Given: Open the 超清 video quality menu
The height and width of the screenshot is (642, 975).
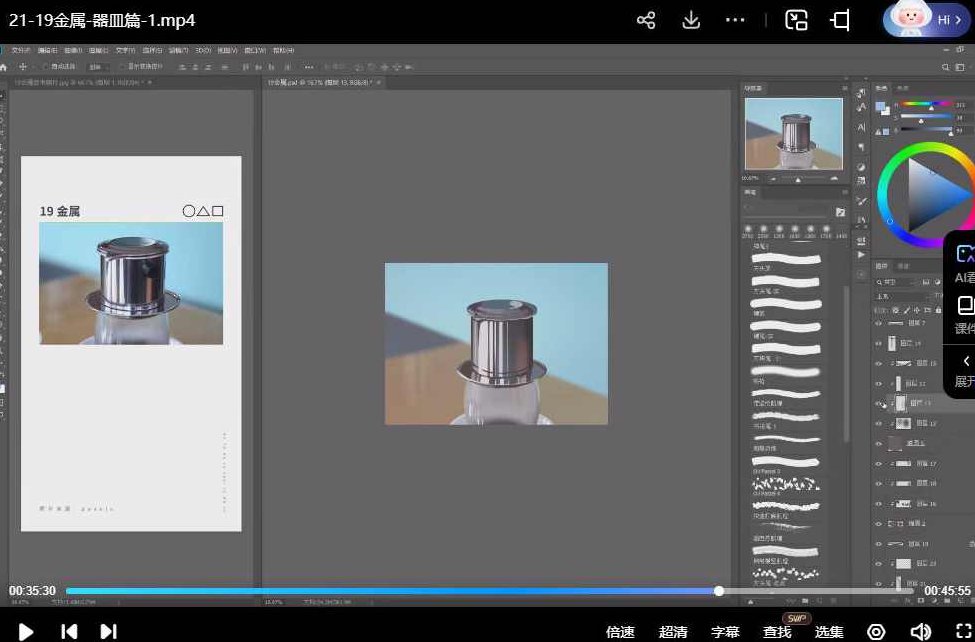Looking at the screenshot, I should (x=673, y=632).
